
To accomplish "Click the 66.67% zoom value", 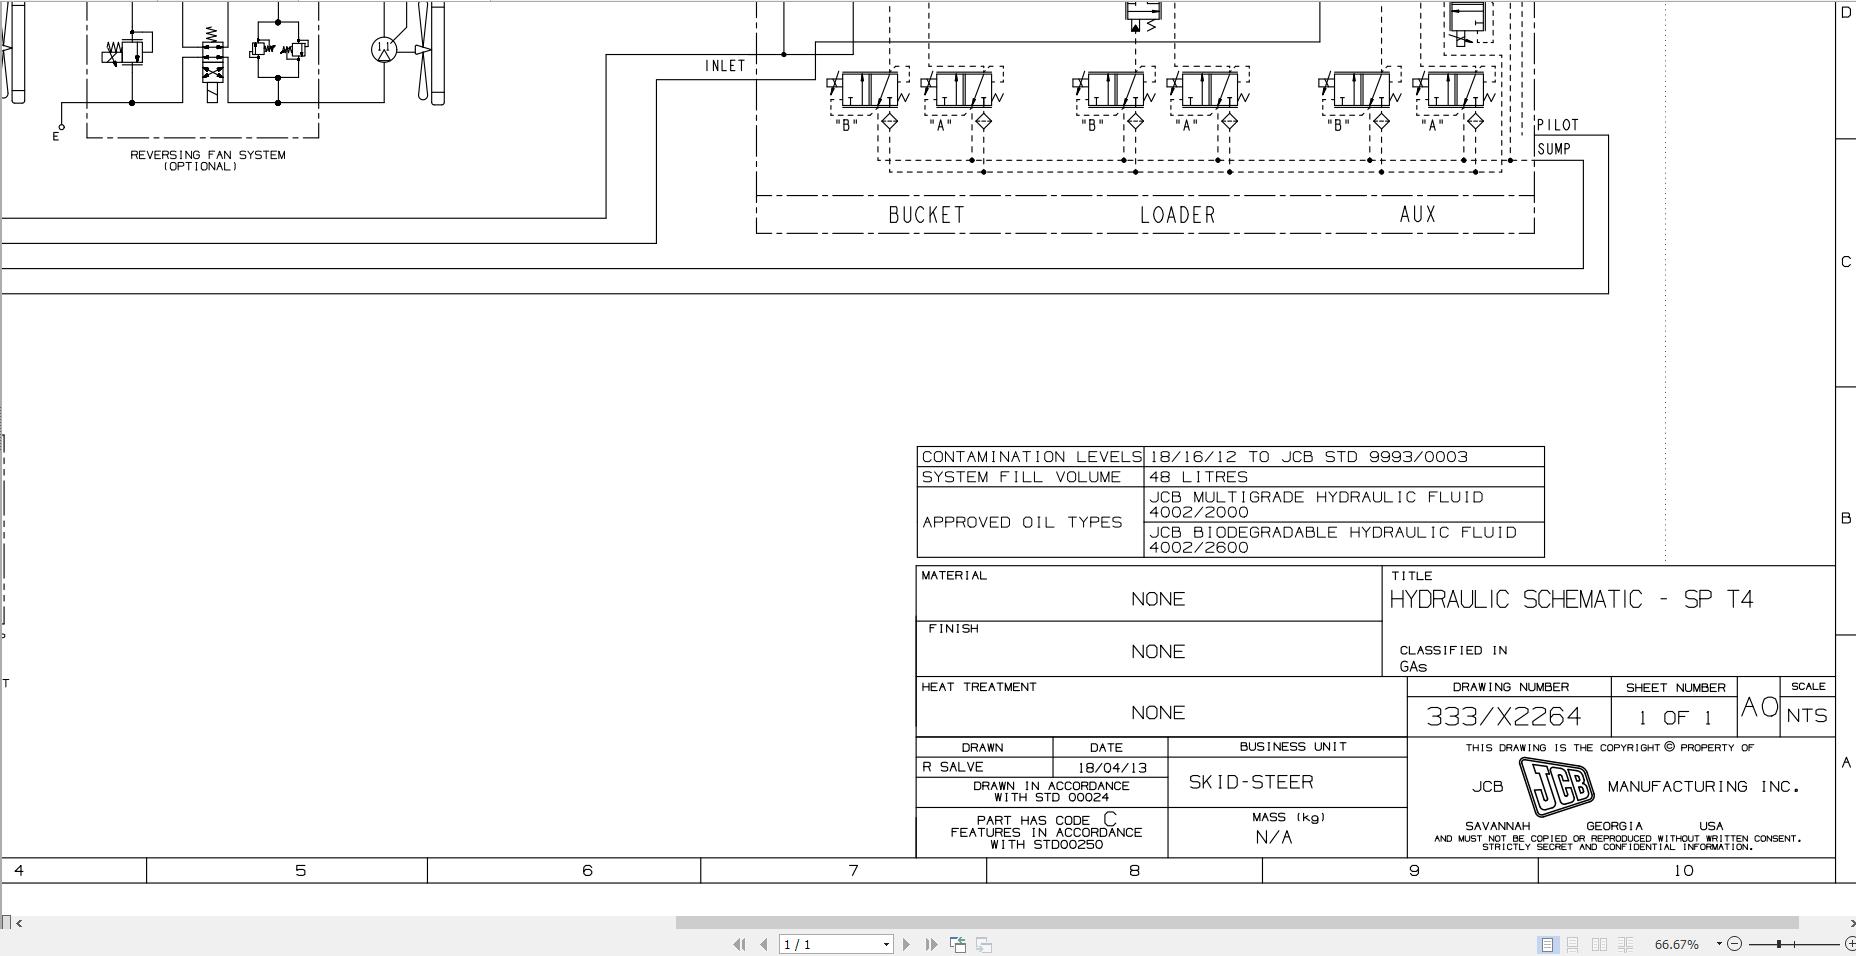I will tap(1677, 944).
